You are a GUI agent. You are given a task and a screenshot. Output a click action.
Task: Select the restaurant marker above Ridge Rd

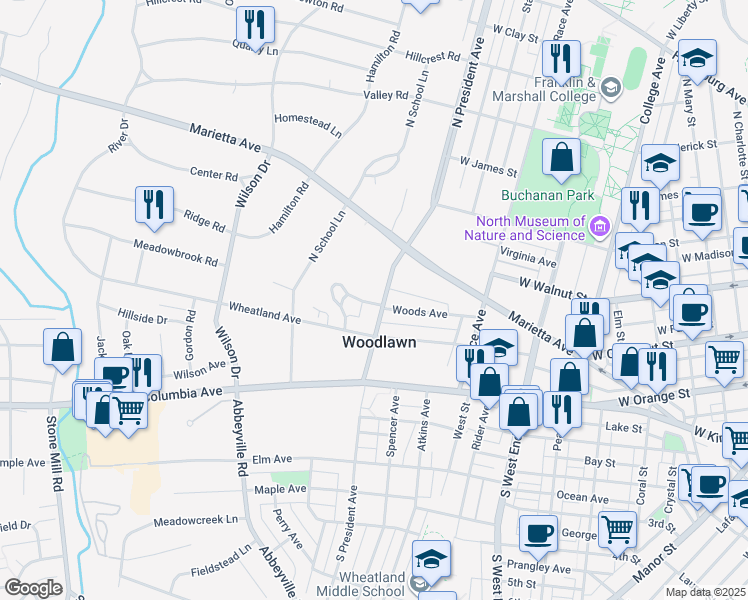(154, 206)
